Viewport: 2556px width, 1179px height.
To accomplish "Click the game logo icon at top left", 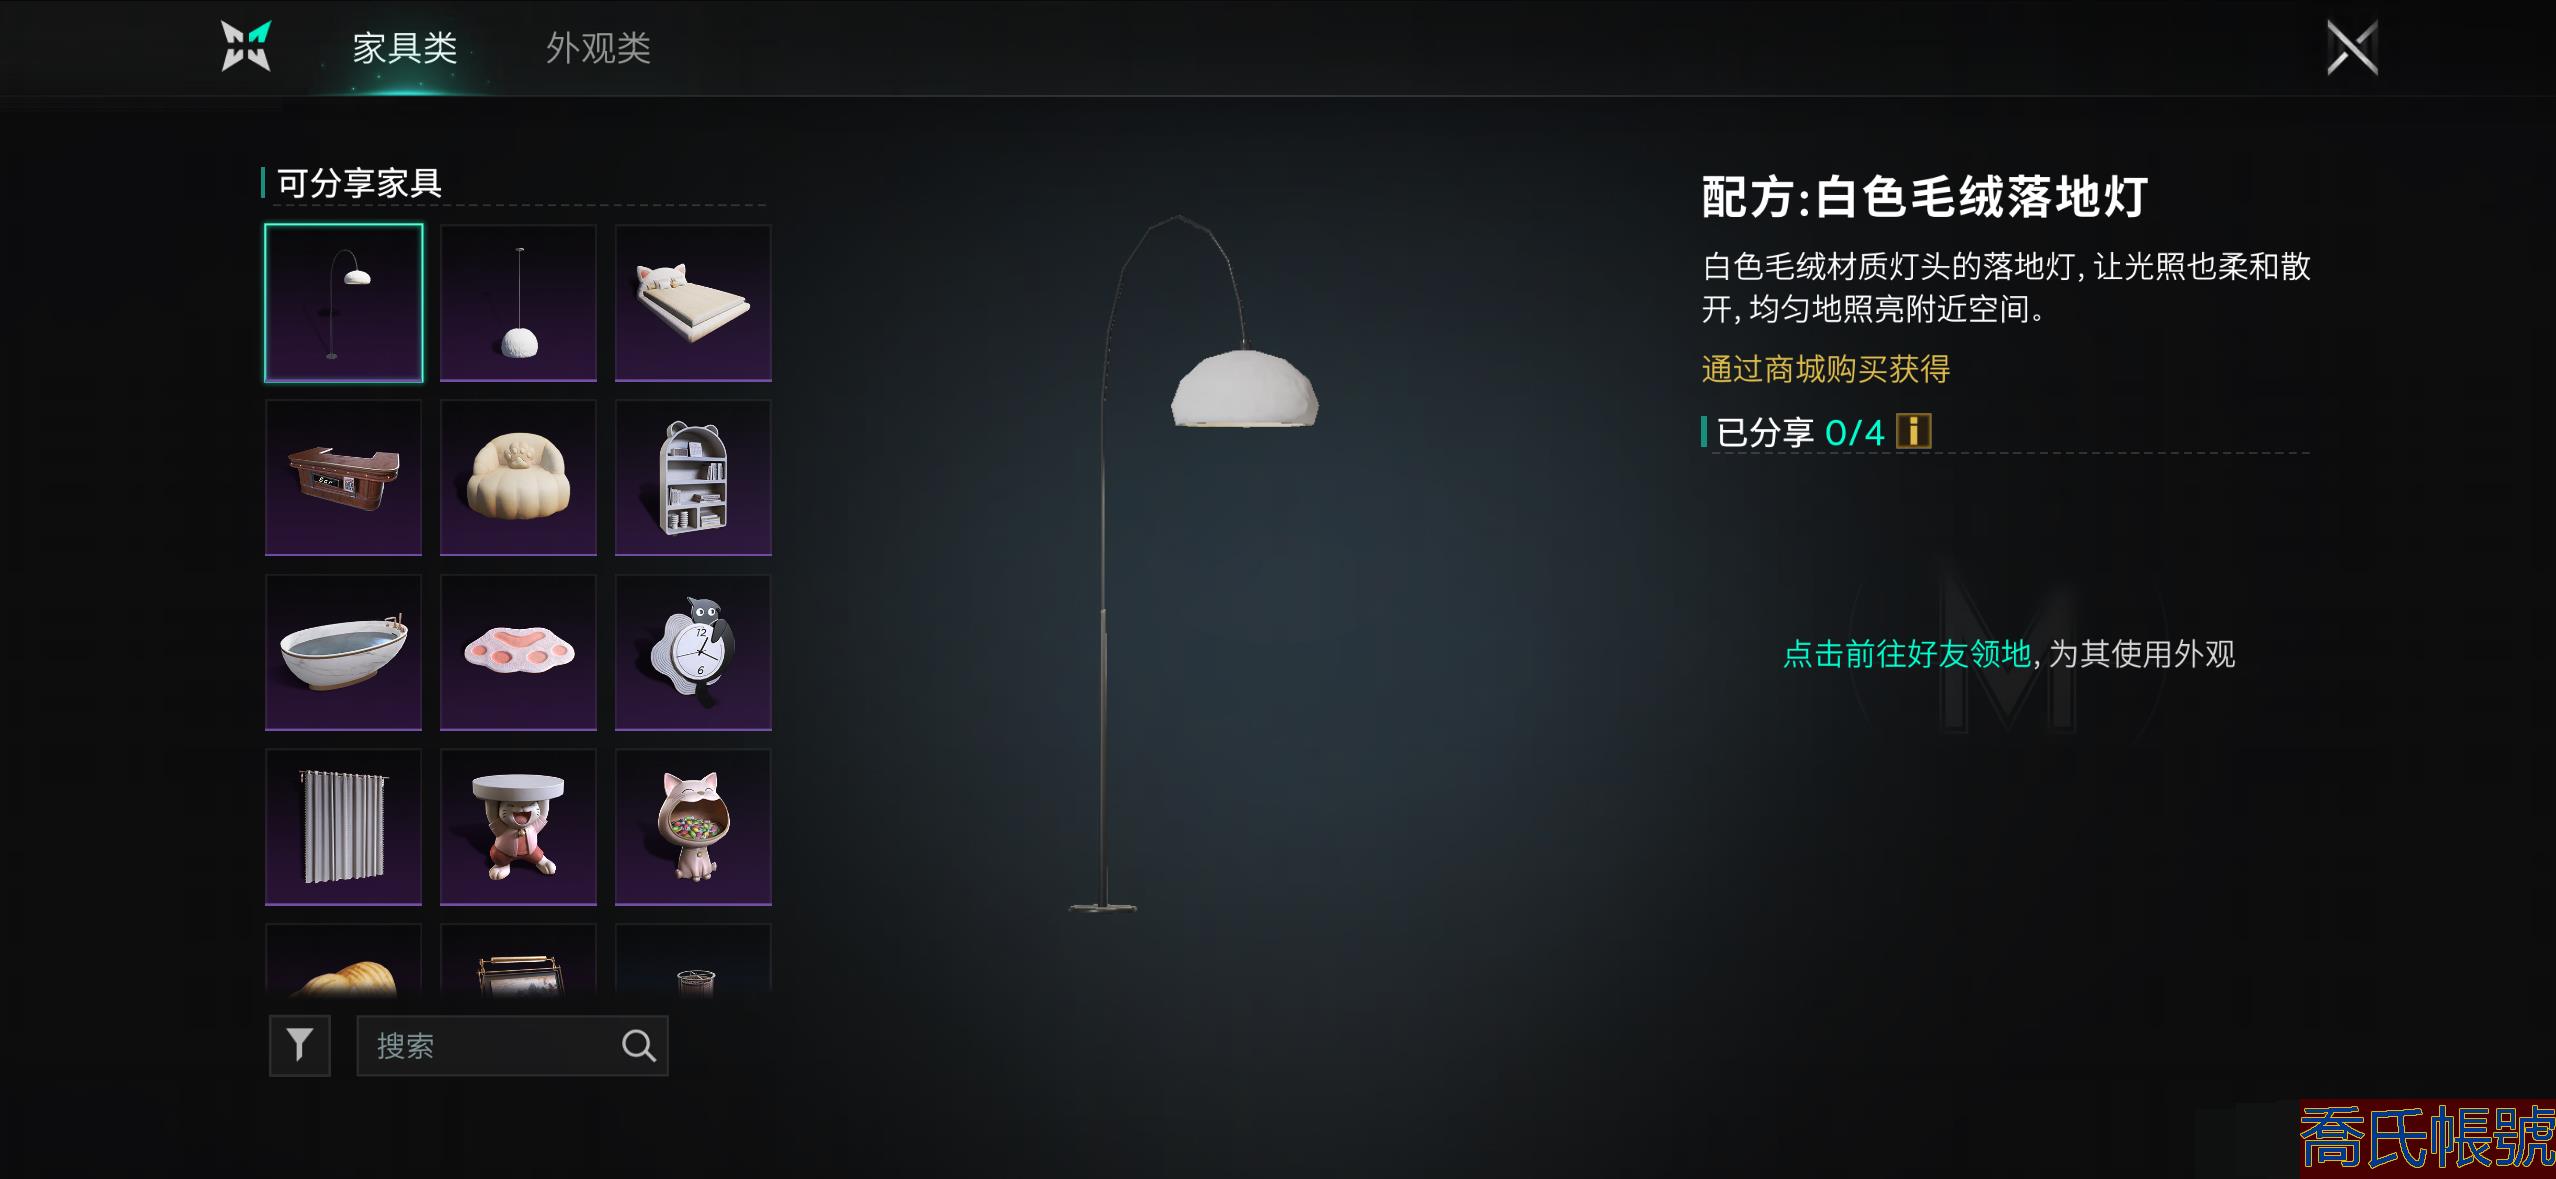I will (246, 46).
